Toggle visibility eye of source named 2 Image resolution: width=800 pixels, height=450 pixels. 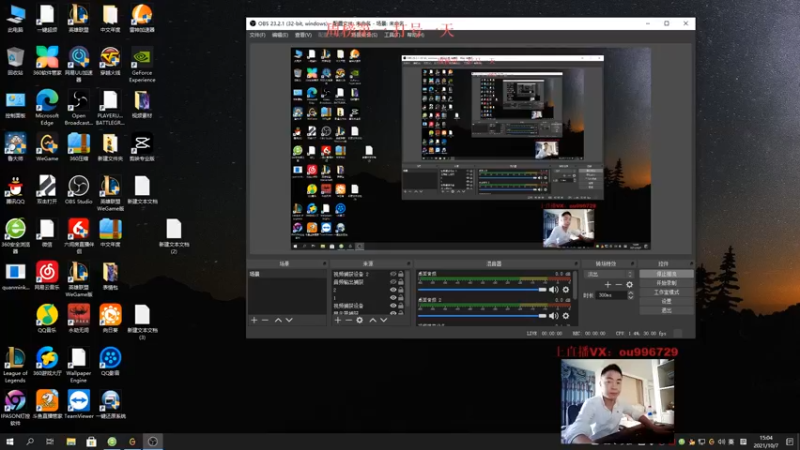tap(393, 290)
